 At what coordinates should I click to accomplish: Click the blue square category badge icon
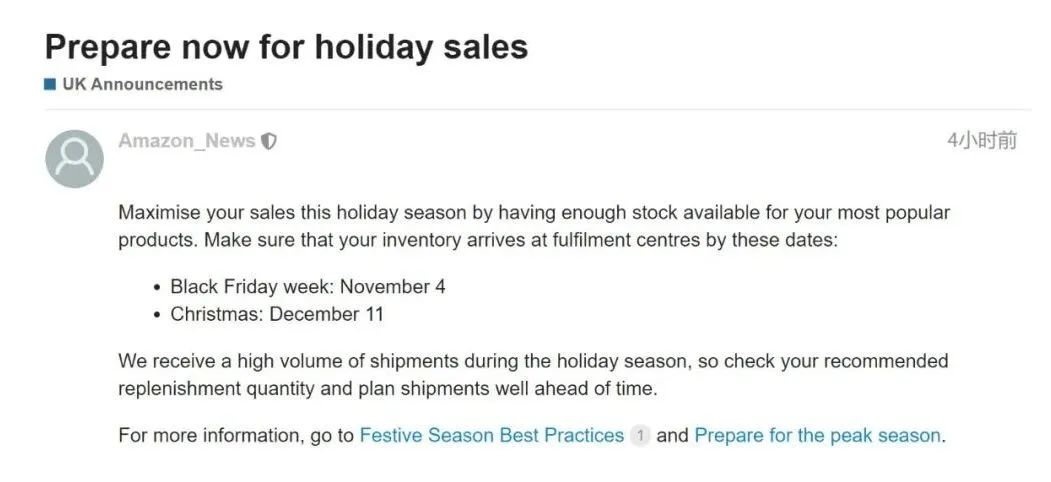[49, 84]
